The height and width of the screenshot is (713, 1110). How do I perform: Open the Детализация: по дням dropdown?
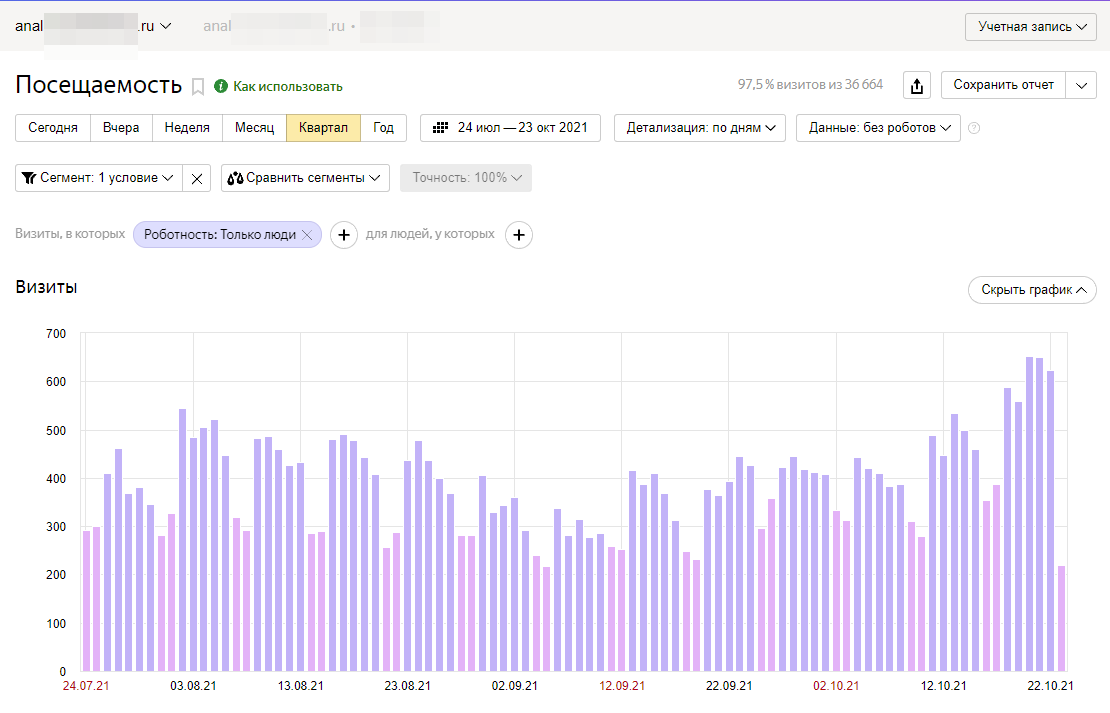tap(699, 128)
